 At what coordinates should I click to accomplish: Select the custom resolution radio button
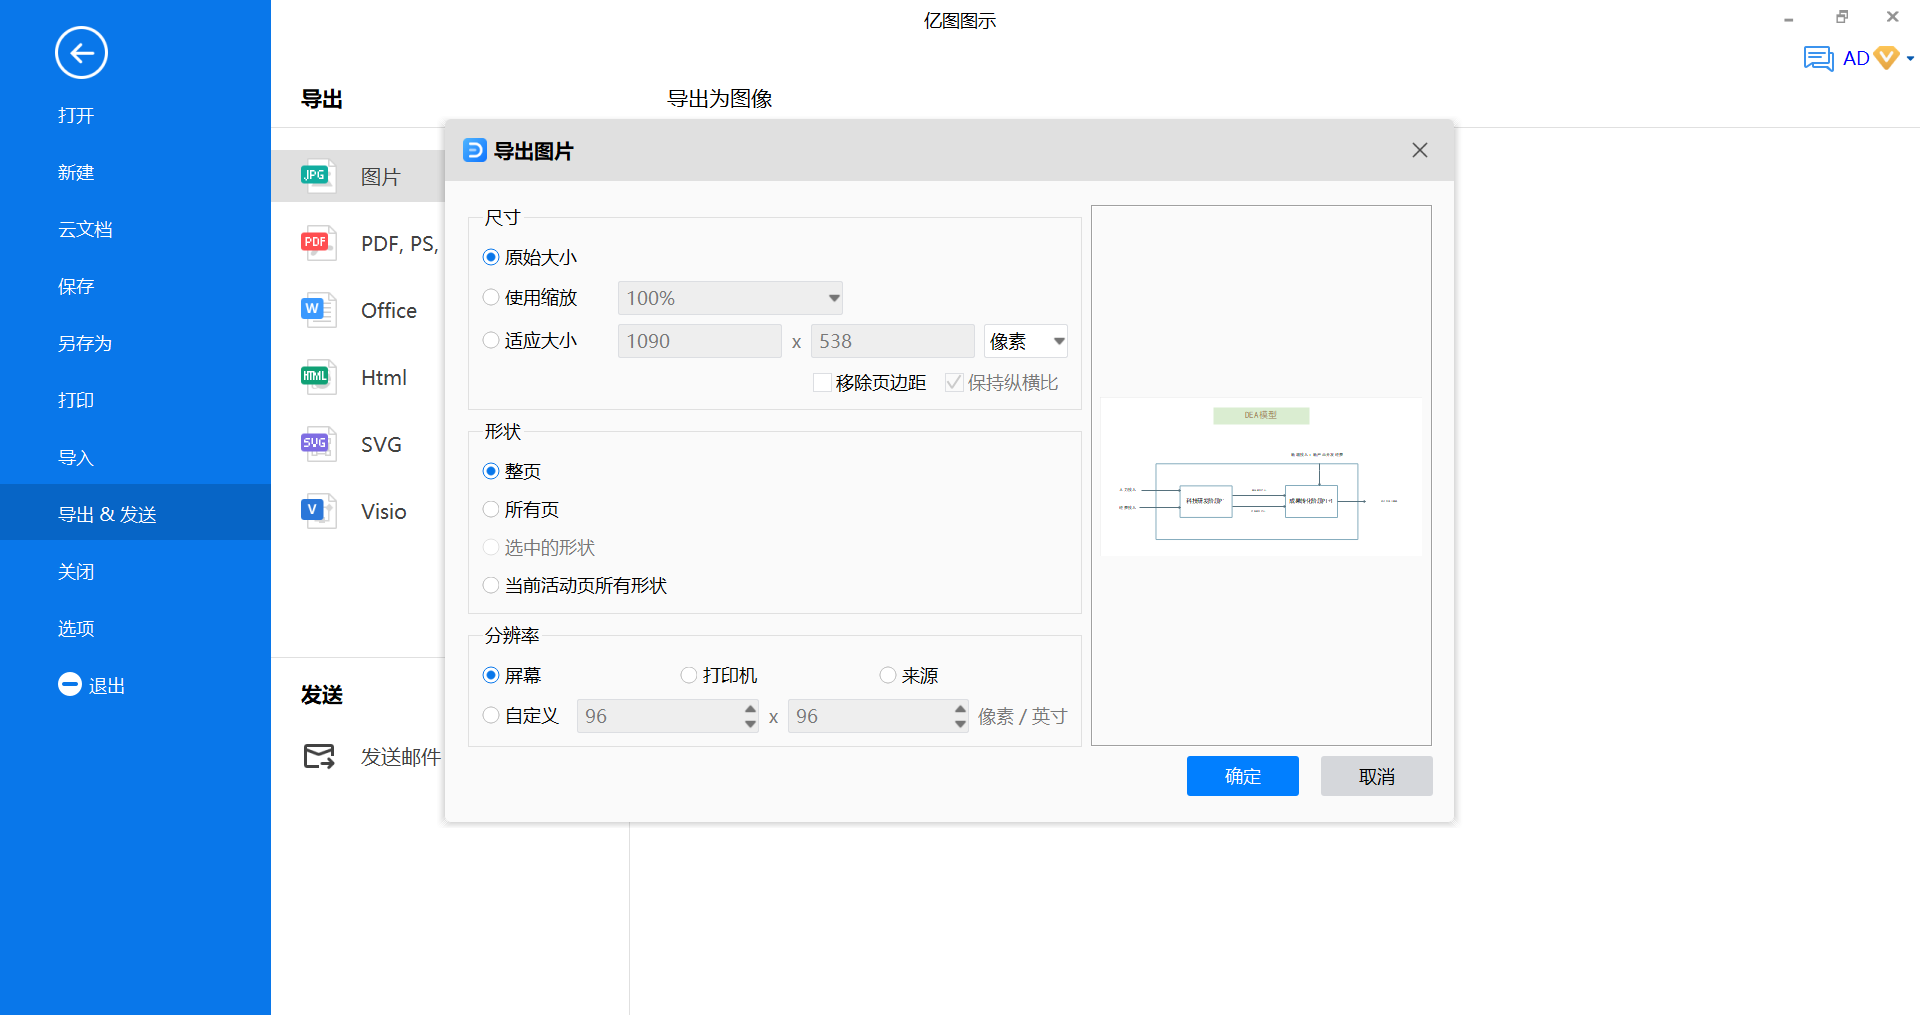[x=491, y=715]
